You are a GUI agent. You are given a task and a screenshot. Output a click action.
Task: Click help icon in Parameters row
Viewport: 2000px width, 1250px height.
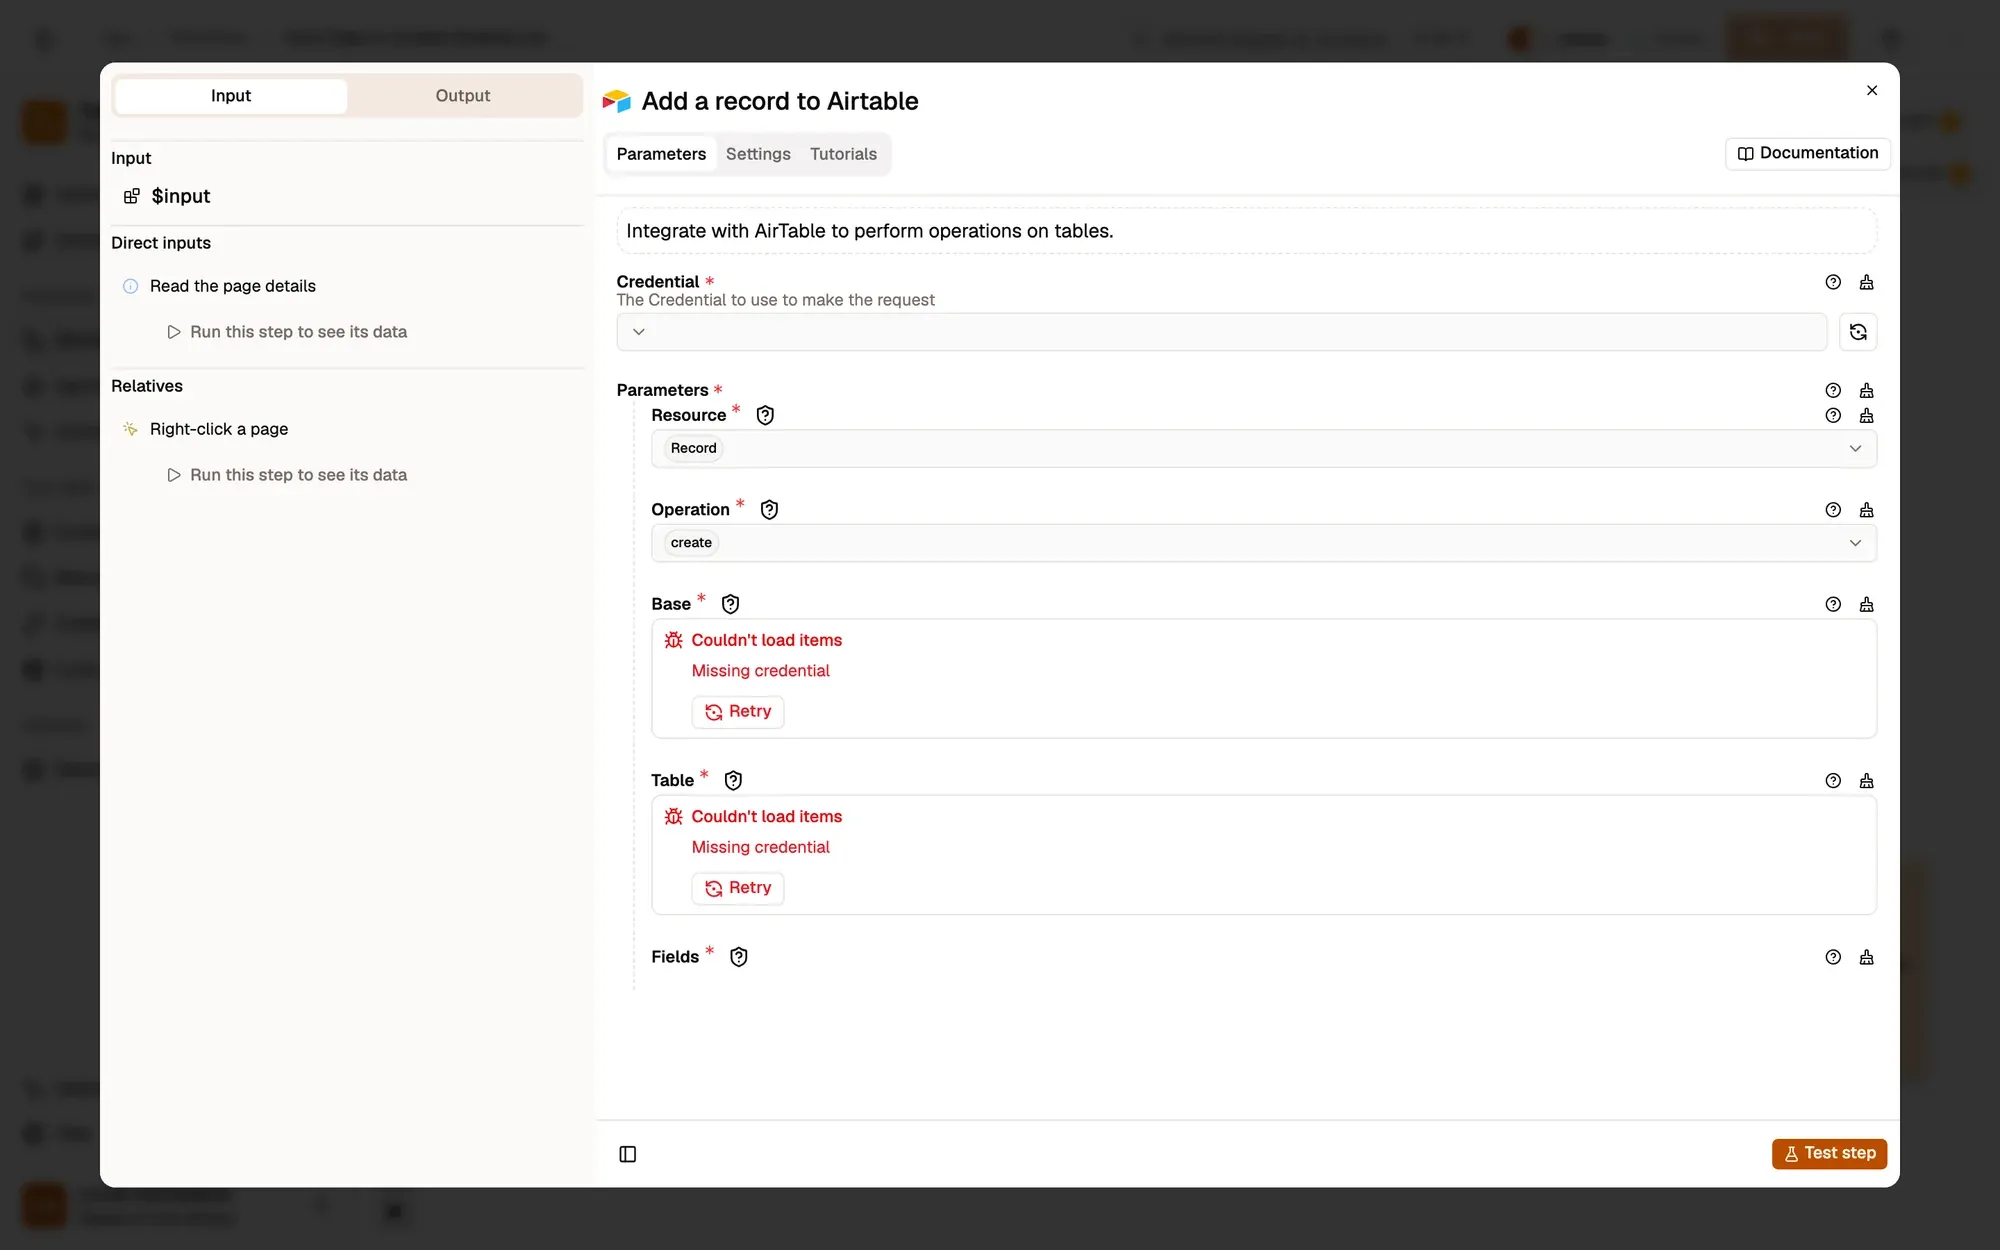[x=1833, y=390]
